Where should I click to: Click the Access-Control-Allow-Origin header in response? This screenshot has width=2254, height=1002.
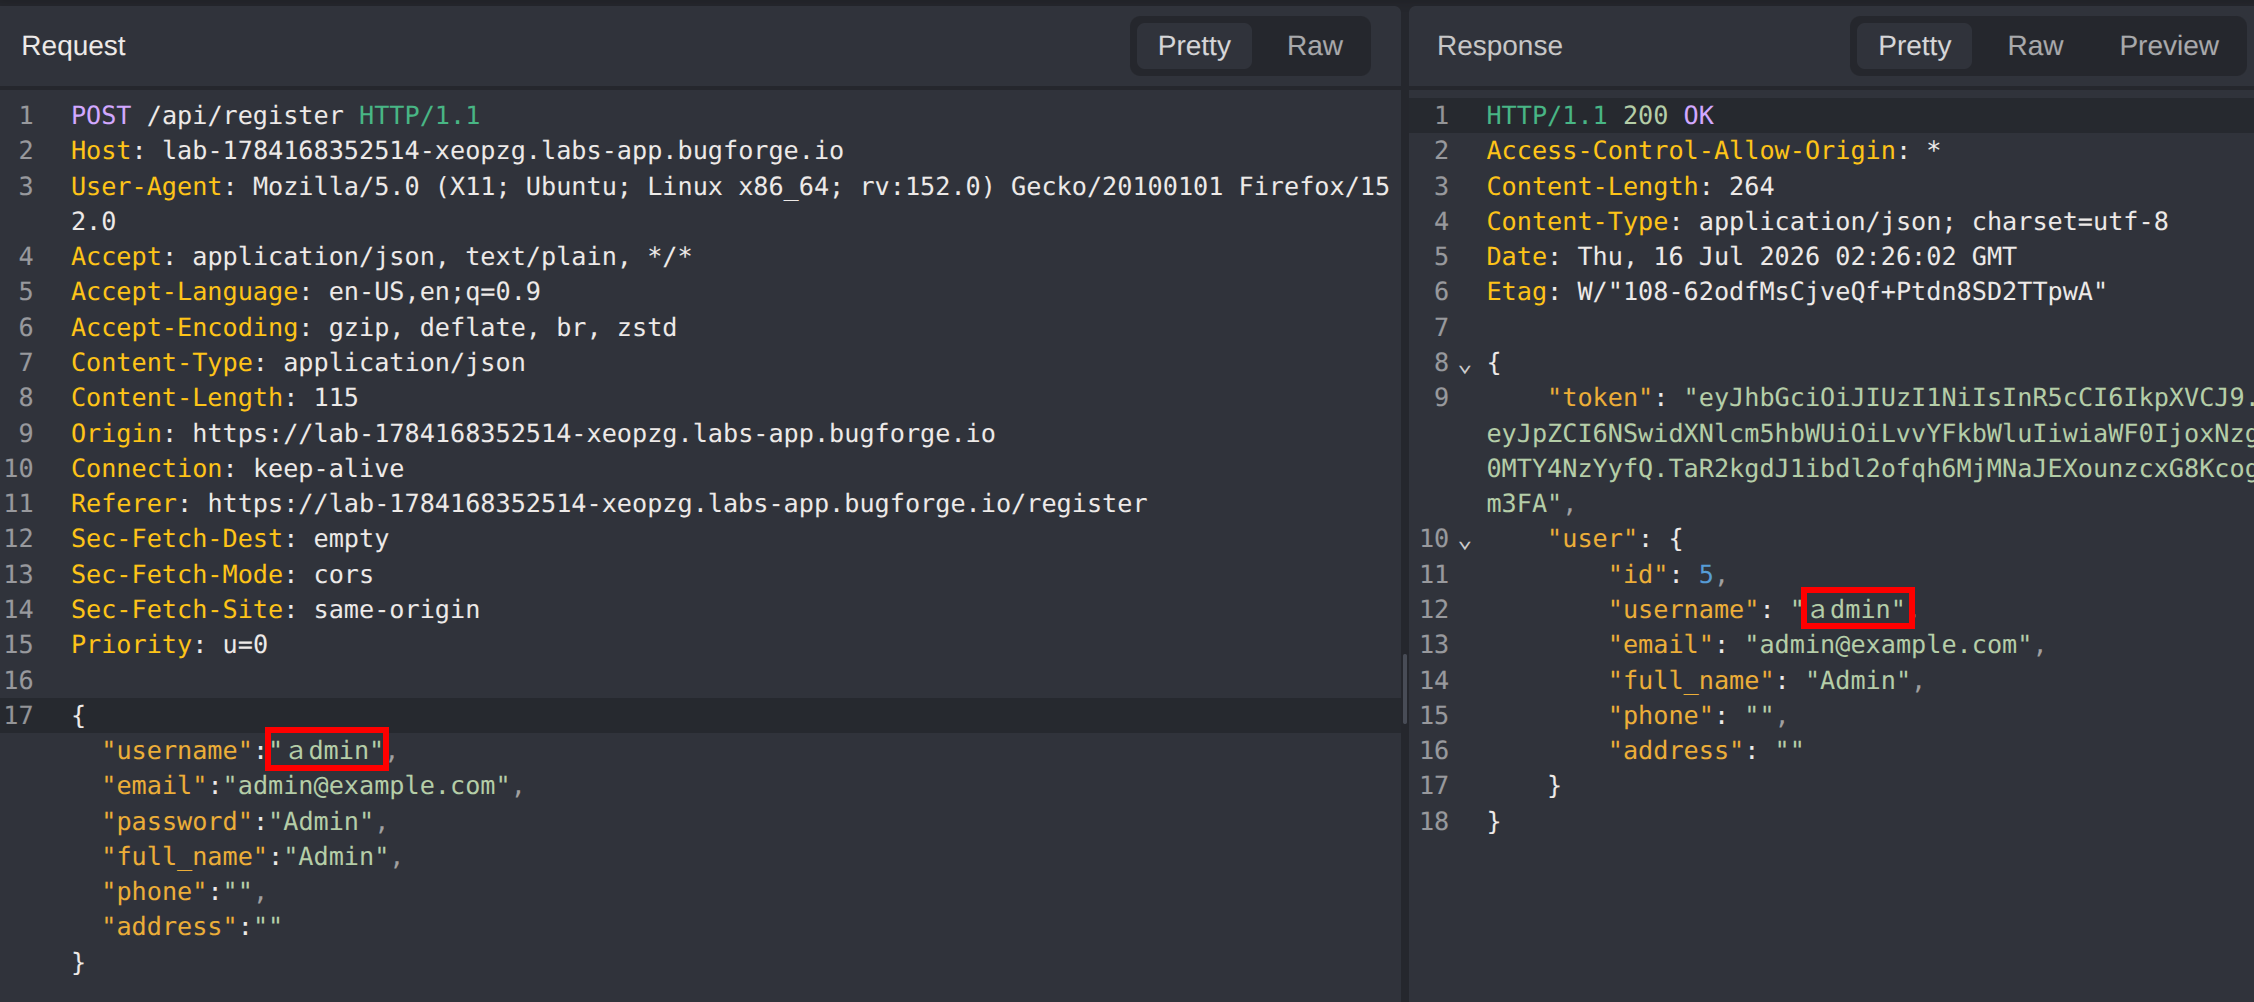[1690, 150]
